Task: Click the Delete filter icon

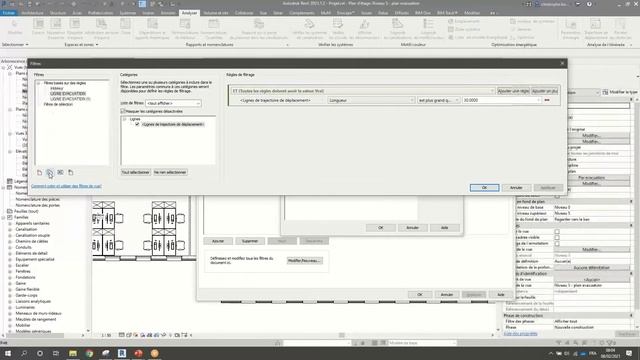Action: click(71, 173)
